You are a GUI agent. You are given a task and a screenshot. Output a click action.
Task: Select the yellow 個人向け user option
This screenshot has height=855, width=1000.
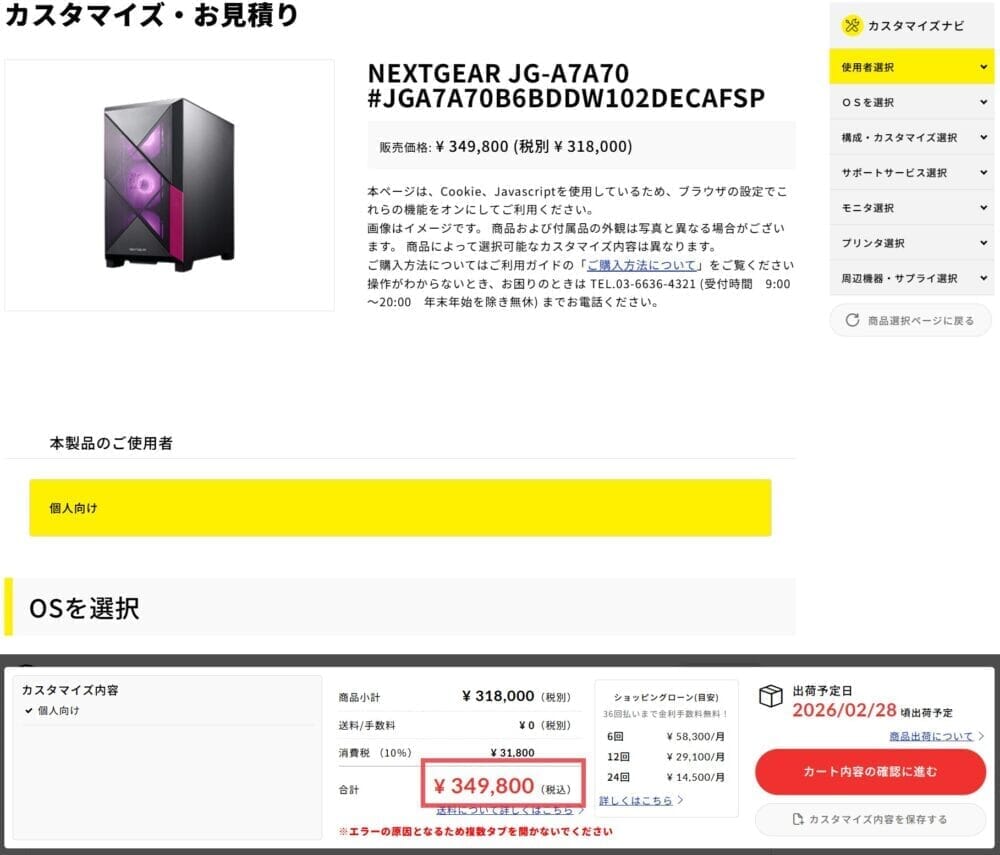(x=400, y=508)
